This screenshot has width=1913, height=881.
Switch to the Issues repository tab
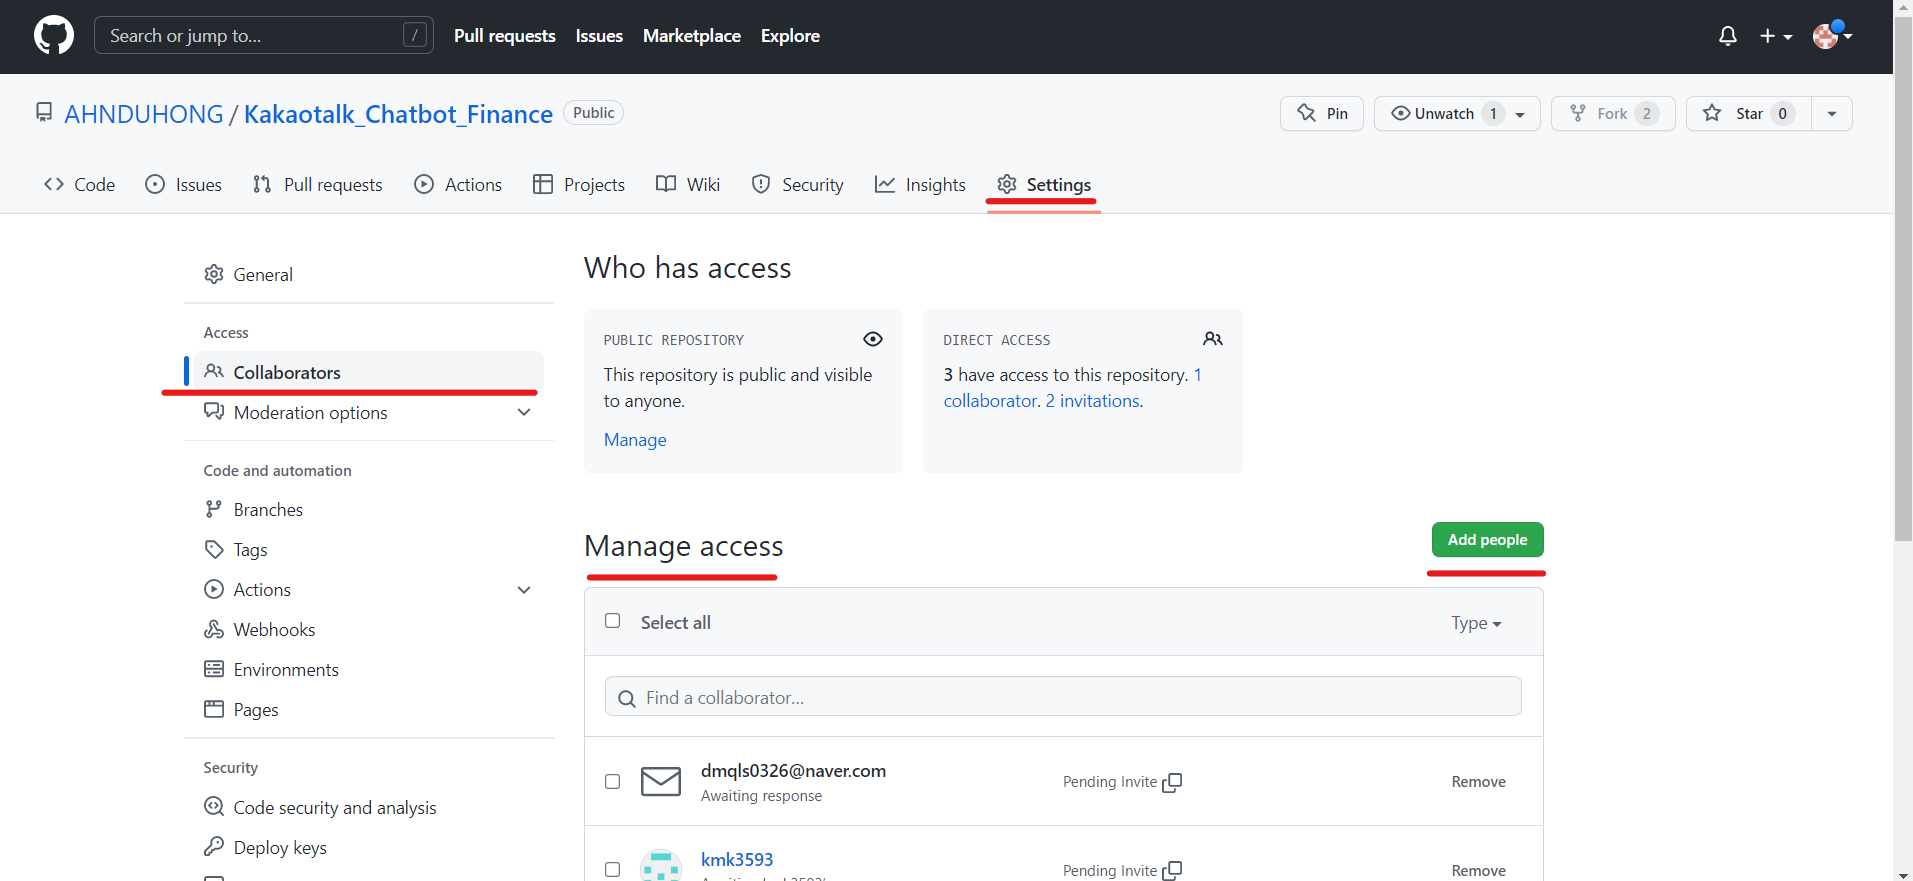click(x=184, y=184)
